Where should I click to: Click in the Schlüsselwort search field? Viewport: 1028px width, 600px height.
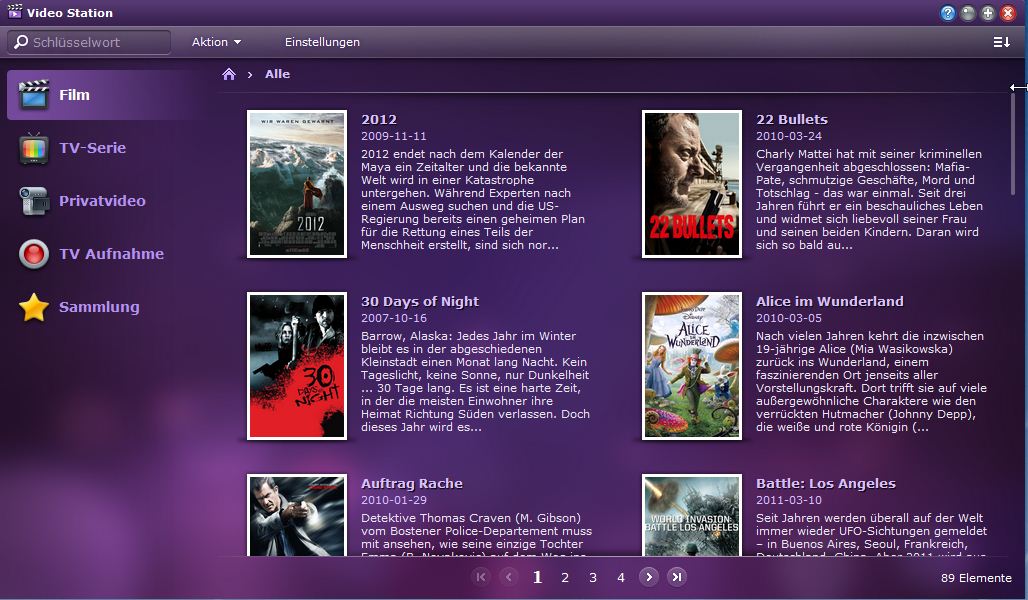click(x=89, y=42)
